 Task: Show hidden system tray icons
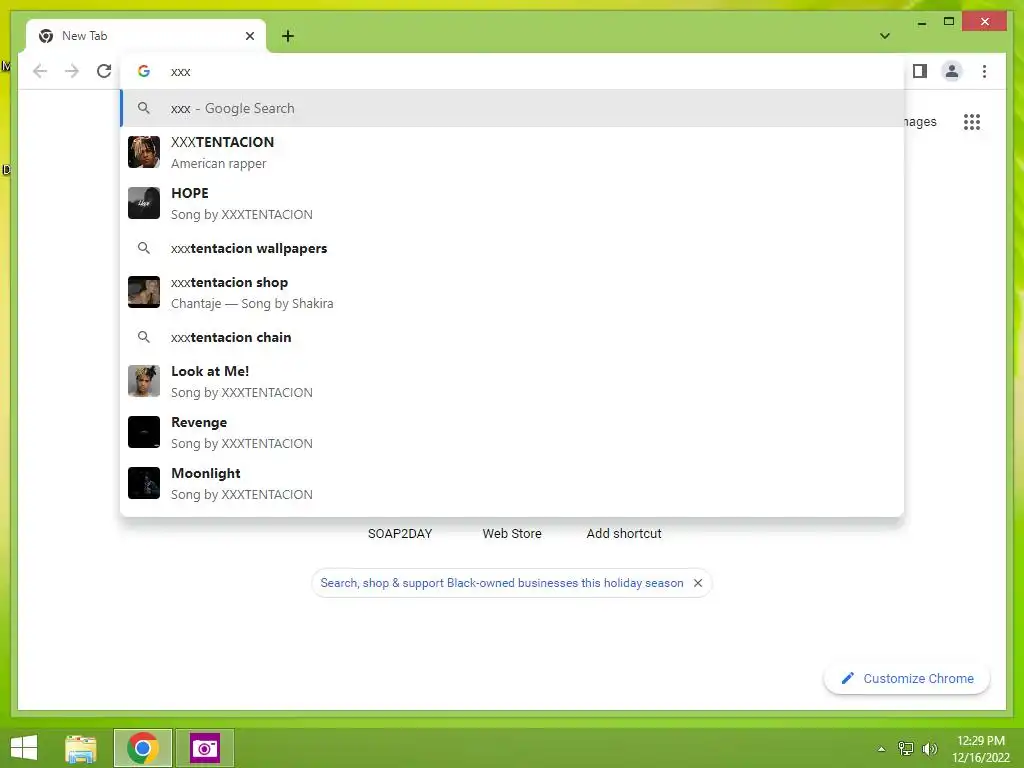coord(882,749)
